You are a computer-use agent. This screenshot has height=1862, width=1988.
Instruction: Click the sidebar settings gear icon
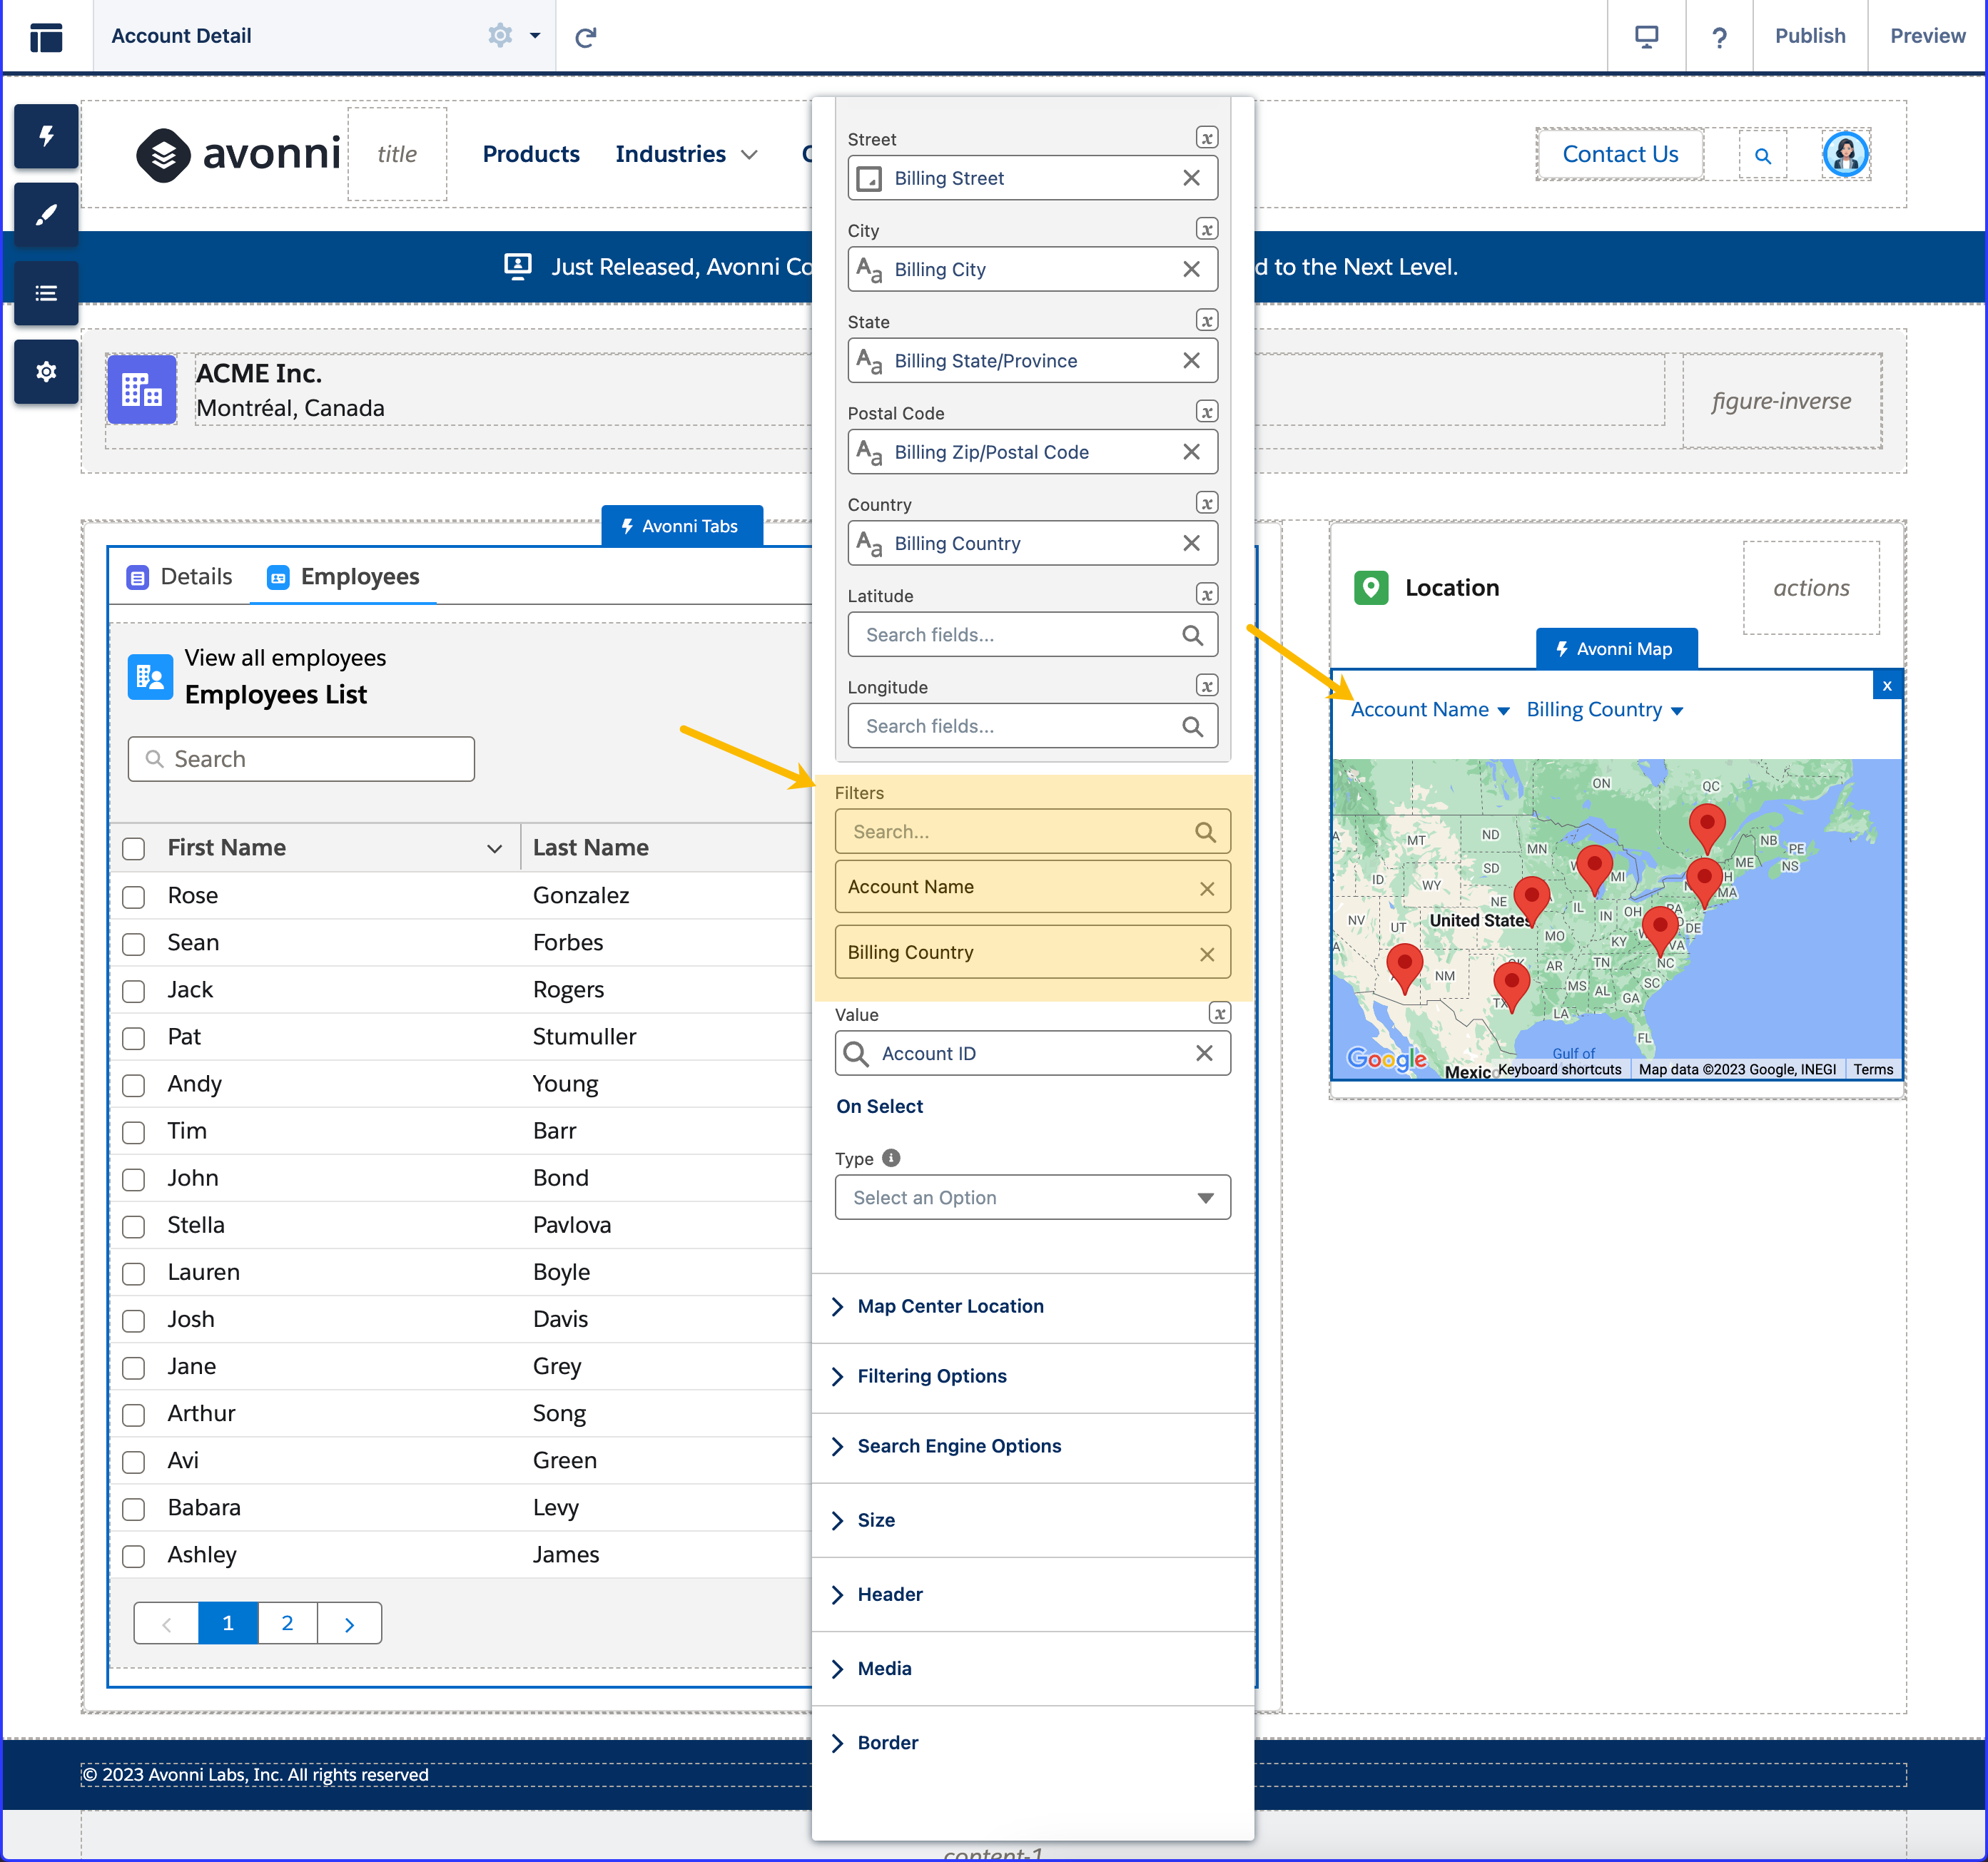[46, 372]
